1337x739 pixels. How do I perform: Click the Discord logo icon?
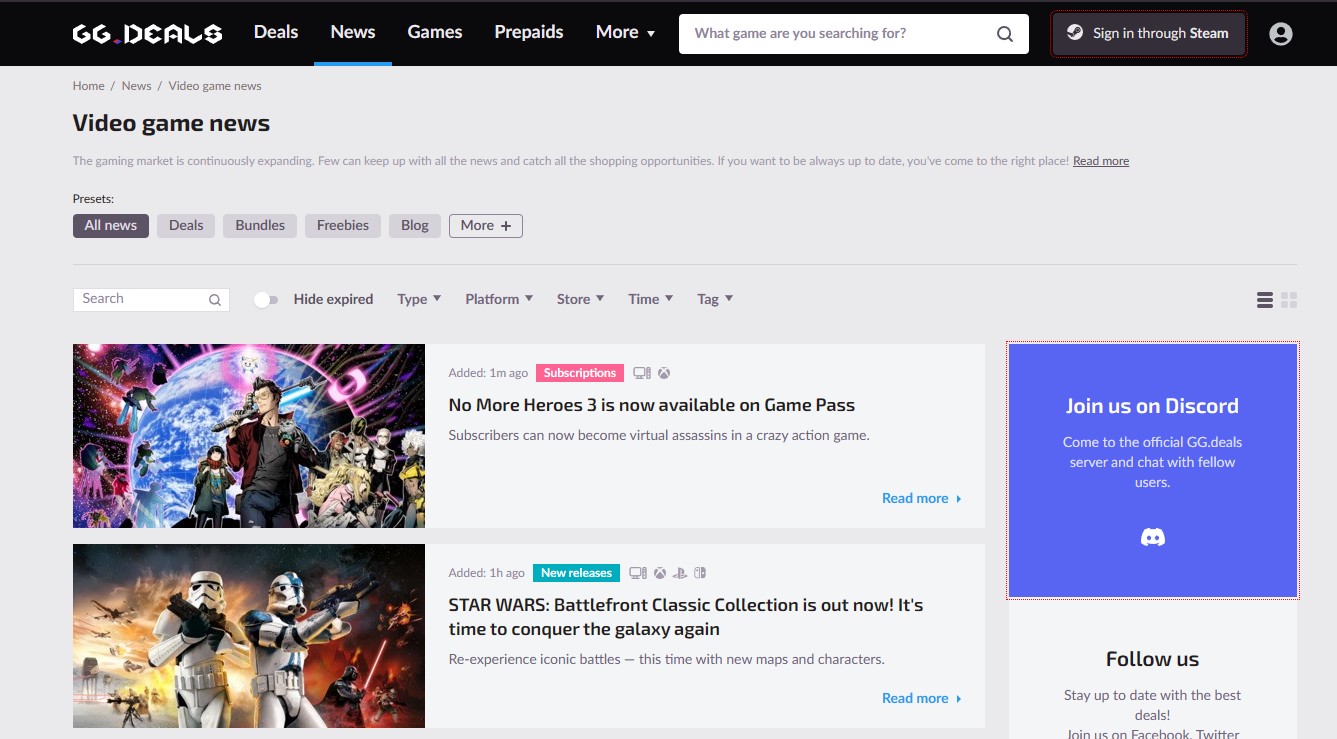tap(1153, 538)
